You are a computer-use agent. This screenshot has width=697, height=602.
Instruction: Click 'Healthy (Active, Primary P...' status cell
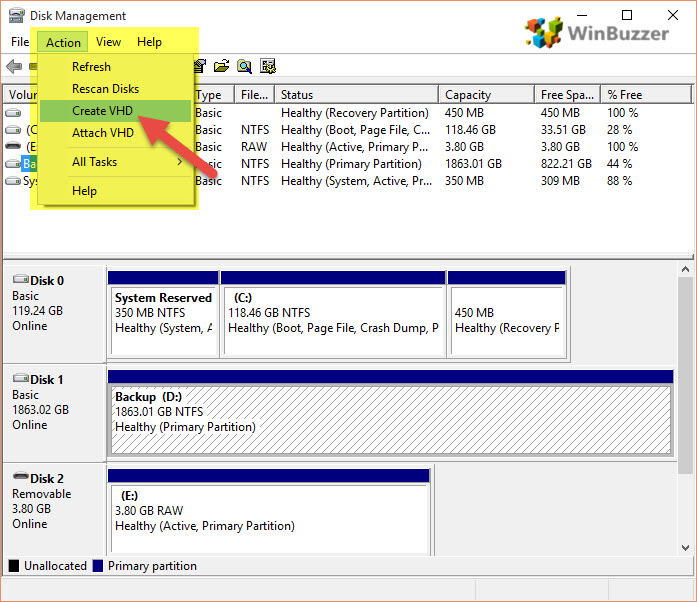[x=354, y=147]
